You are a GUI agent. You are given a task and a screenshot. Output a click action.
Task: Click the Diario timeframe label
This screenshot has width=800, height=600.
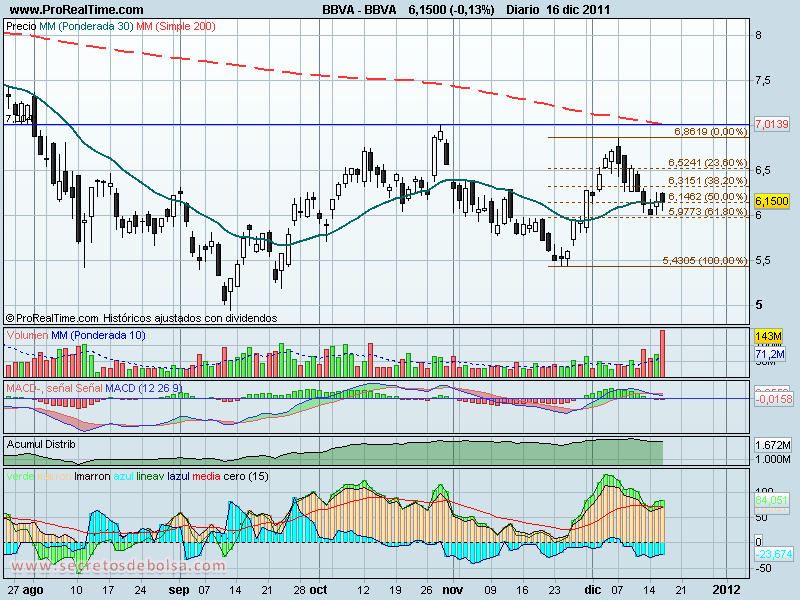[522, 9]
